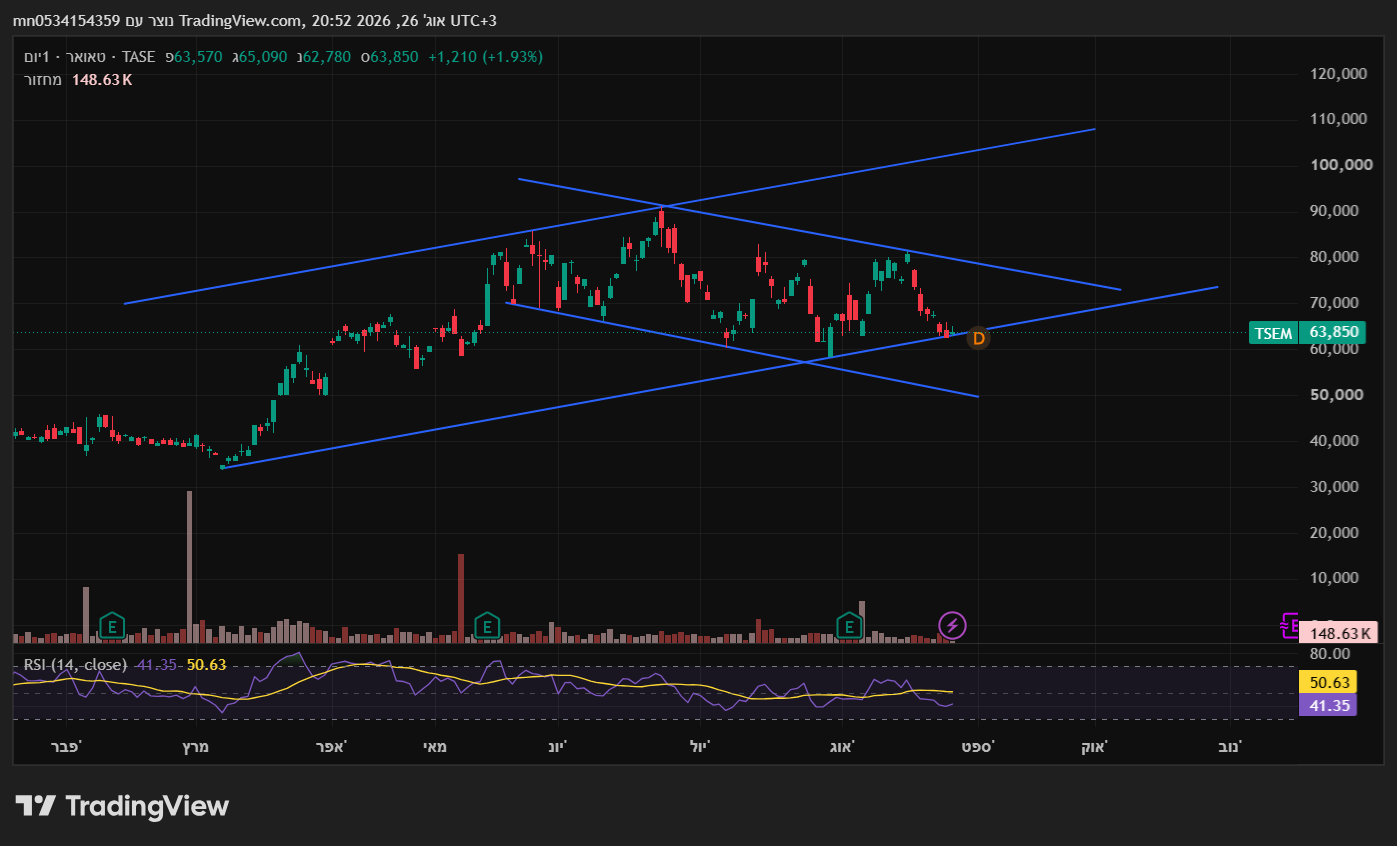The width and height of the screenshot is (1397, 846).
Task: Select the 80.00 RSI scale label
Action: click(x=1330, y=654)
